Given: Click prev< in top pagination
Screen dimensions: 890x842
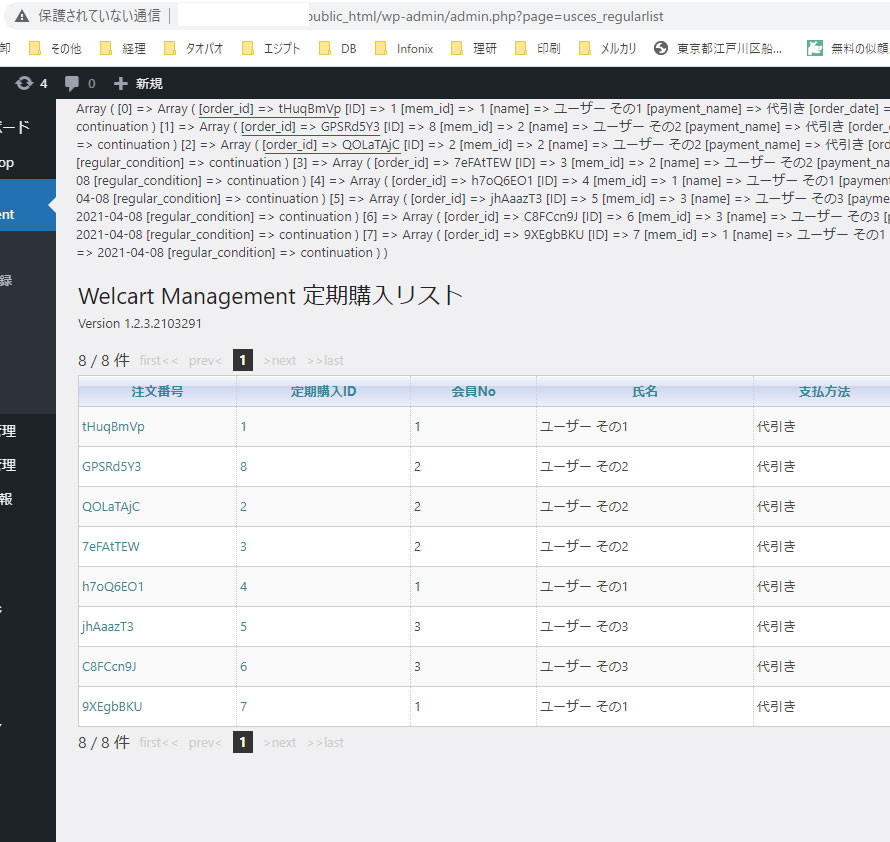Looking at the screenshot, I should 205,361.
